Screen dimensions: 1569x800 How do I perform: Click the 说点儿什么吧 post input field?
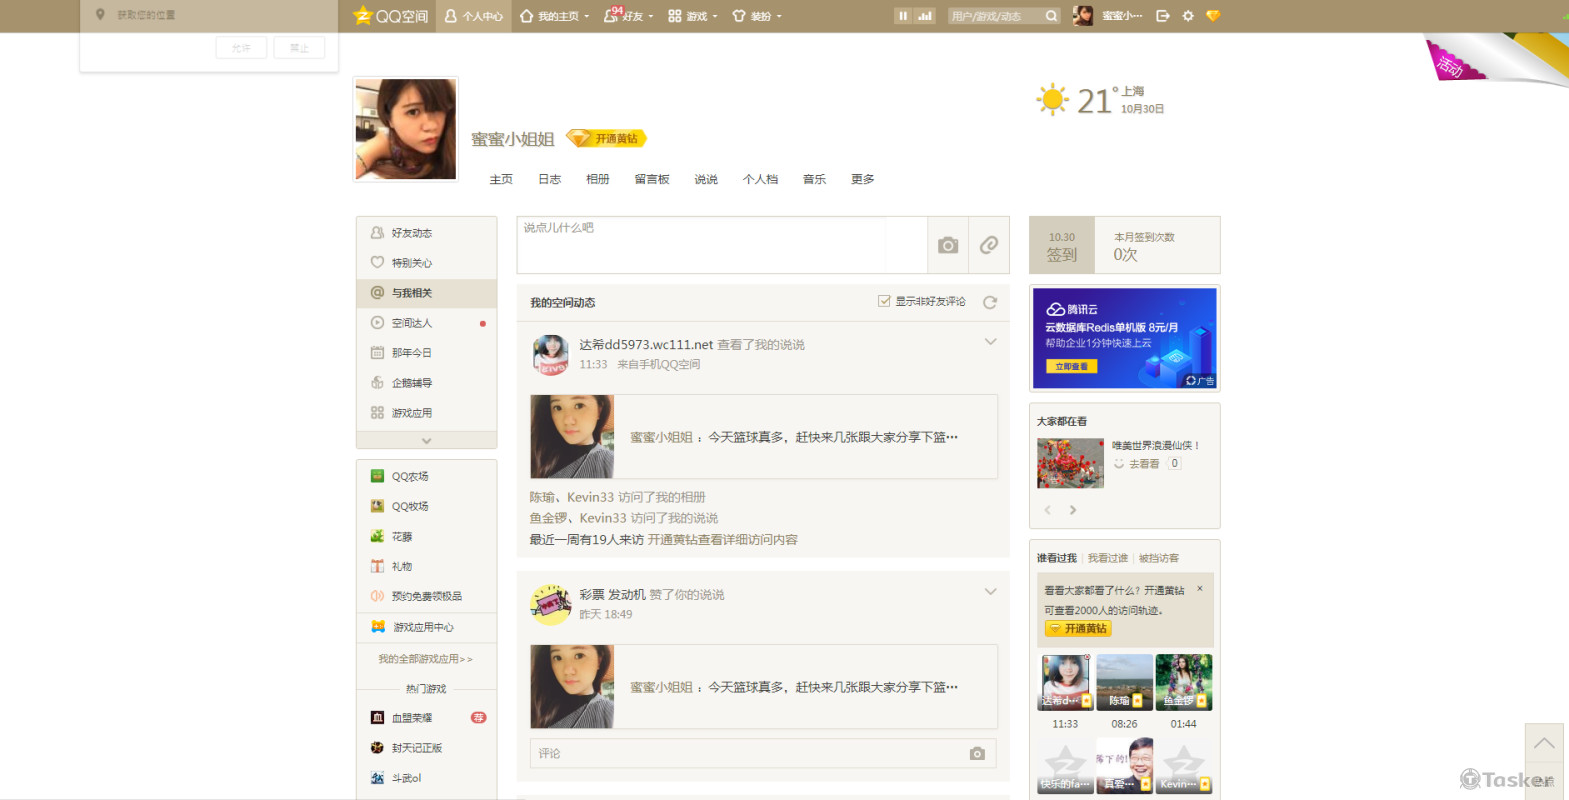(x=700, y=244)
